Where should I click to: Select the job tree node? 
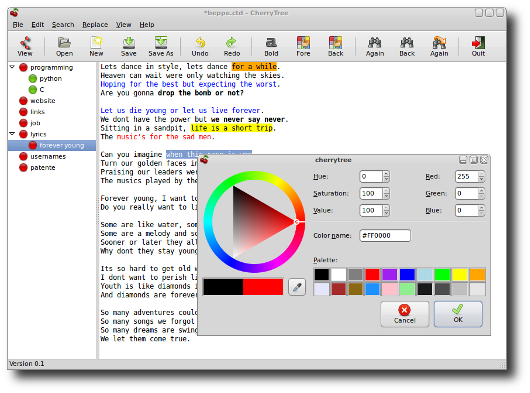tap(35, 123)
